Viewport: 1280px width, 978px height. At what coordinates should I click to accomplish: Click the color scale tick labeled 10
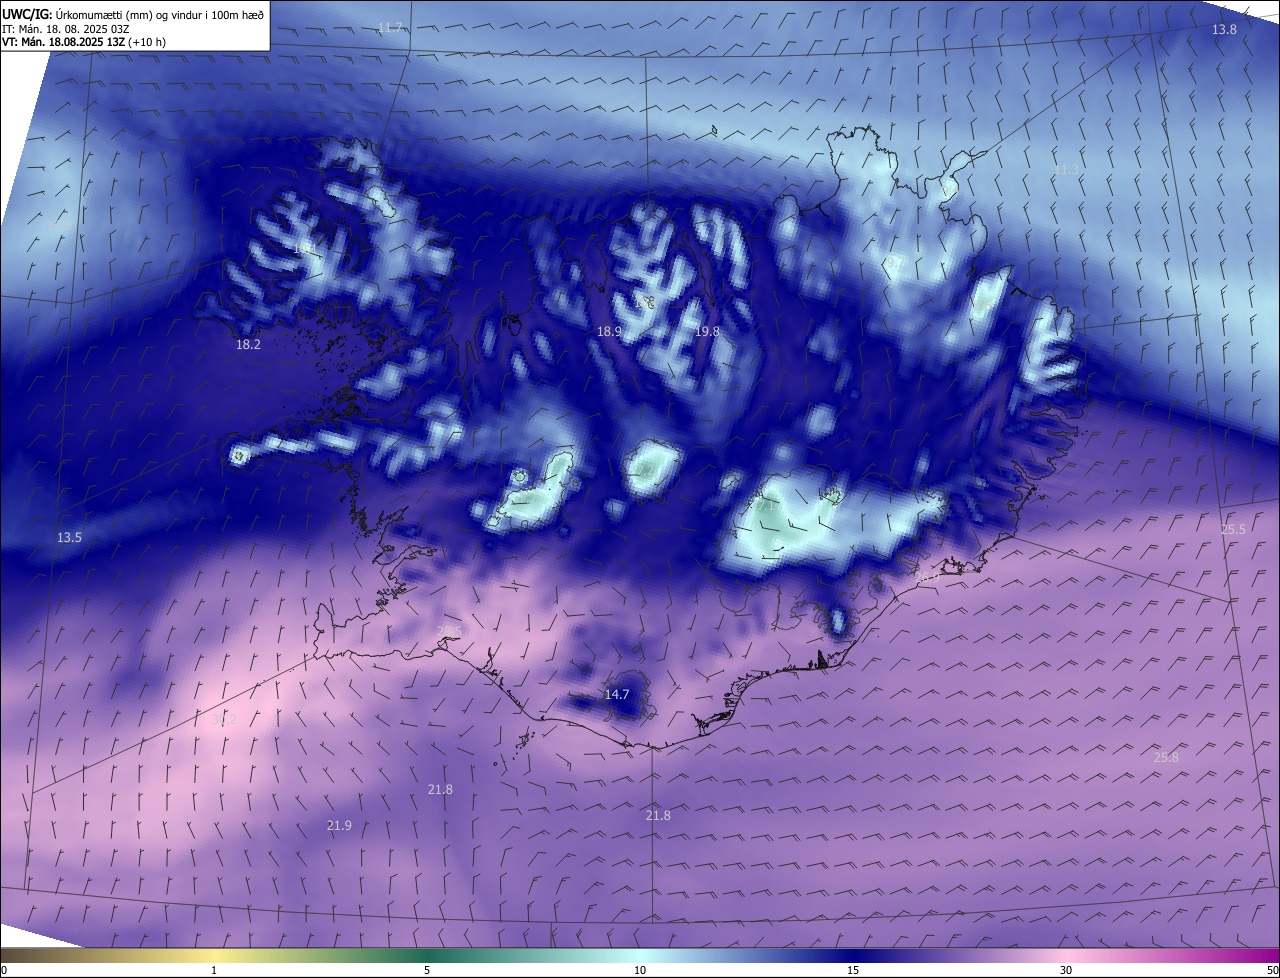point(640,970)
